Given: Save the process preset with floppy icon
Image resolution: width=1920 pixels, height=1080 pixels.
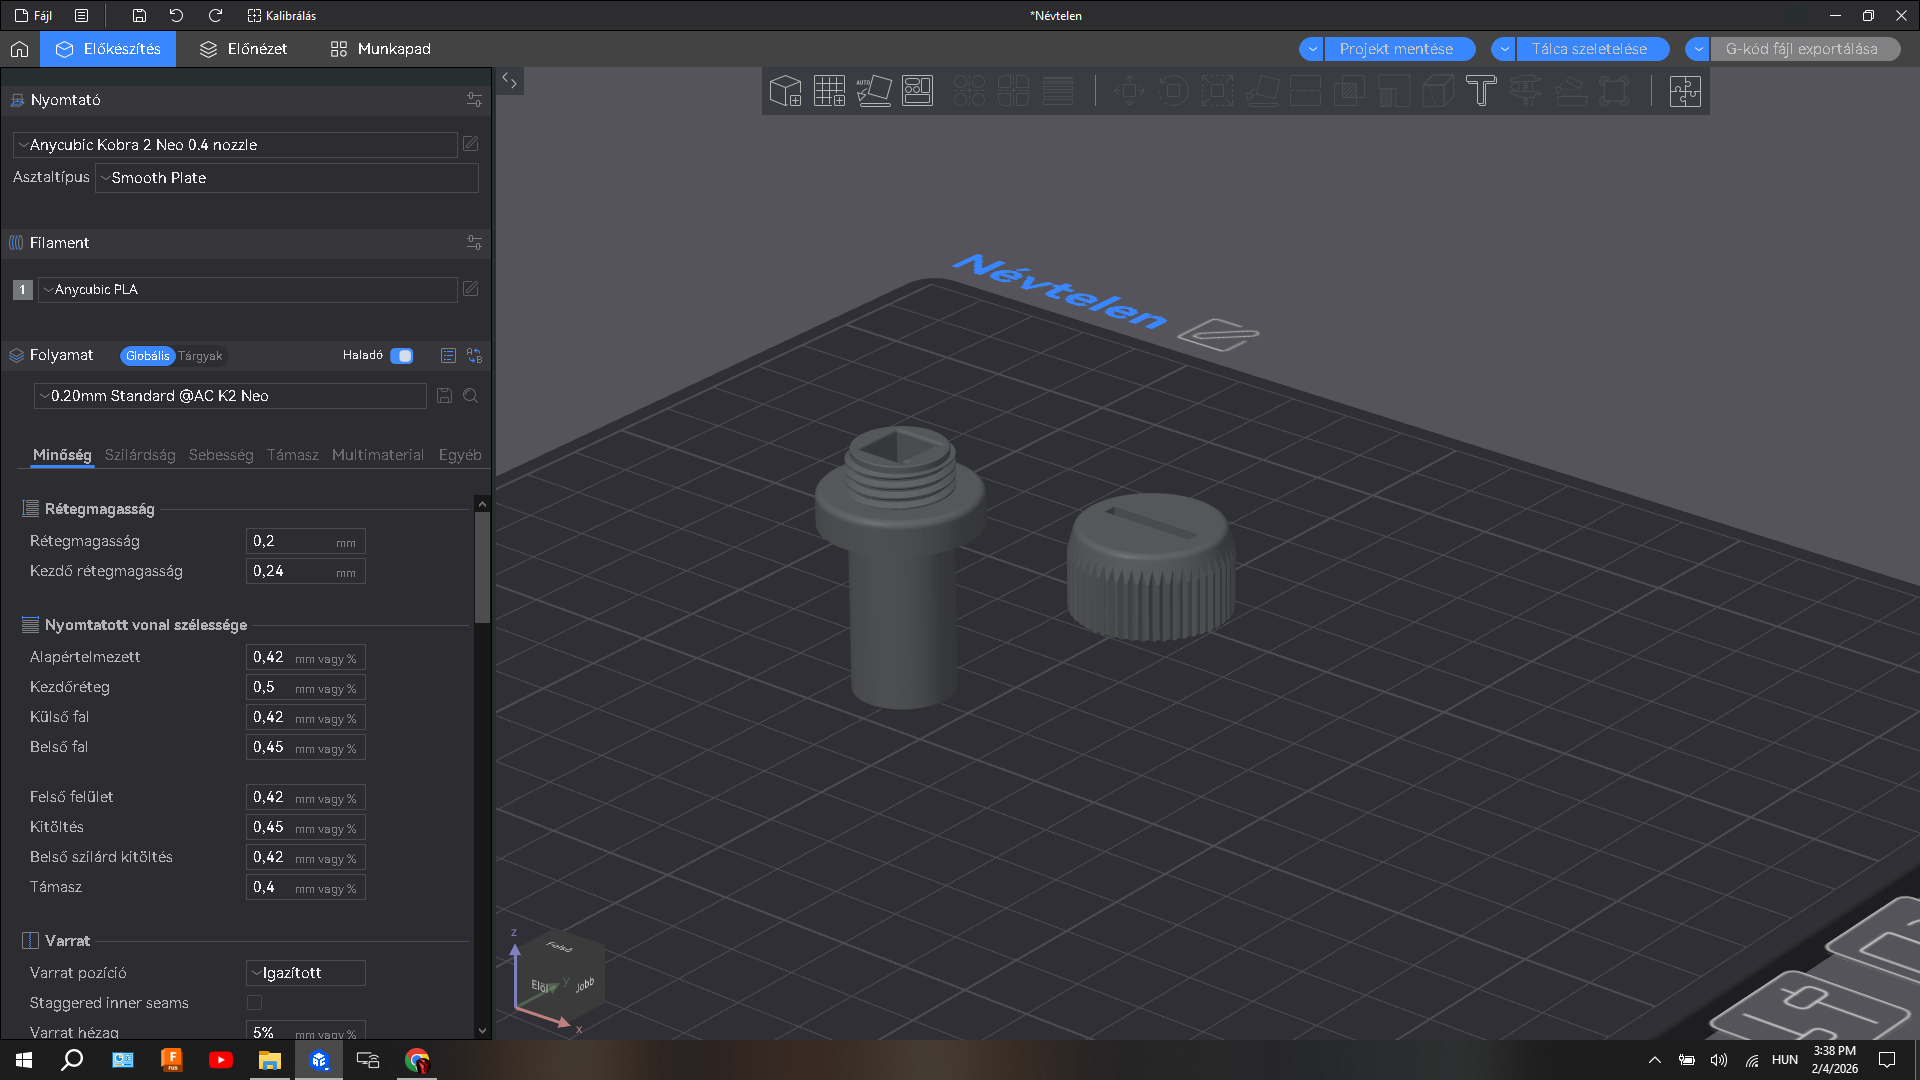Looking at the screenshot, I should coord(444,396).
